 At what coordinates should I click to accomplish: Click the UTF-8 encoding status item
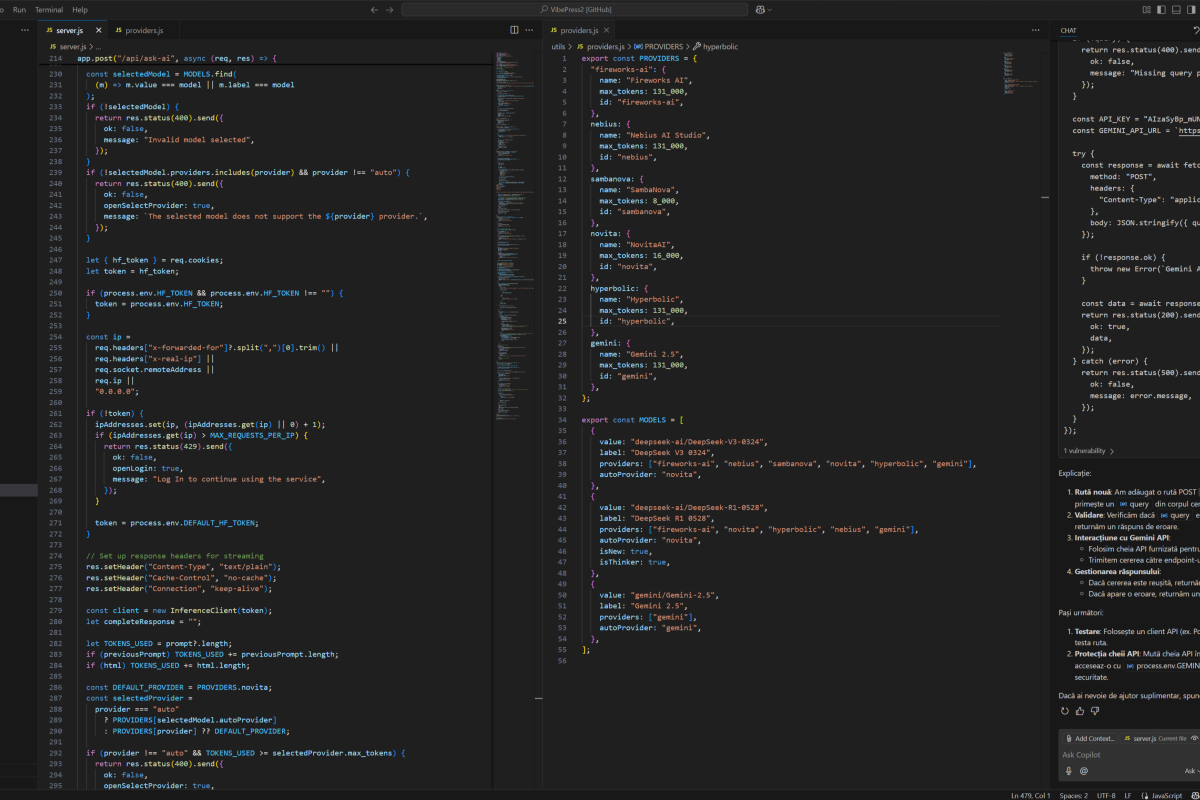pos(1105,795)
